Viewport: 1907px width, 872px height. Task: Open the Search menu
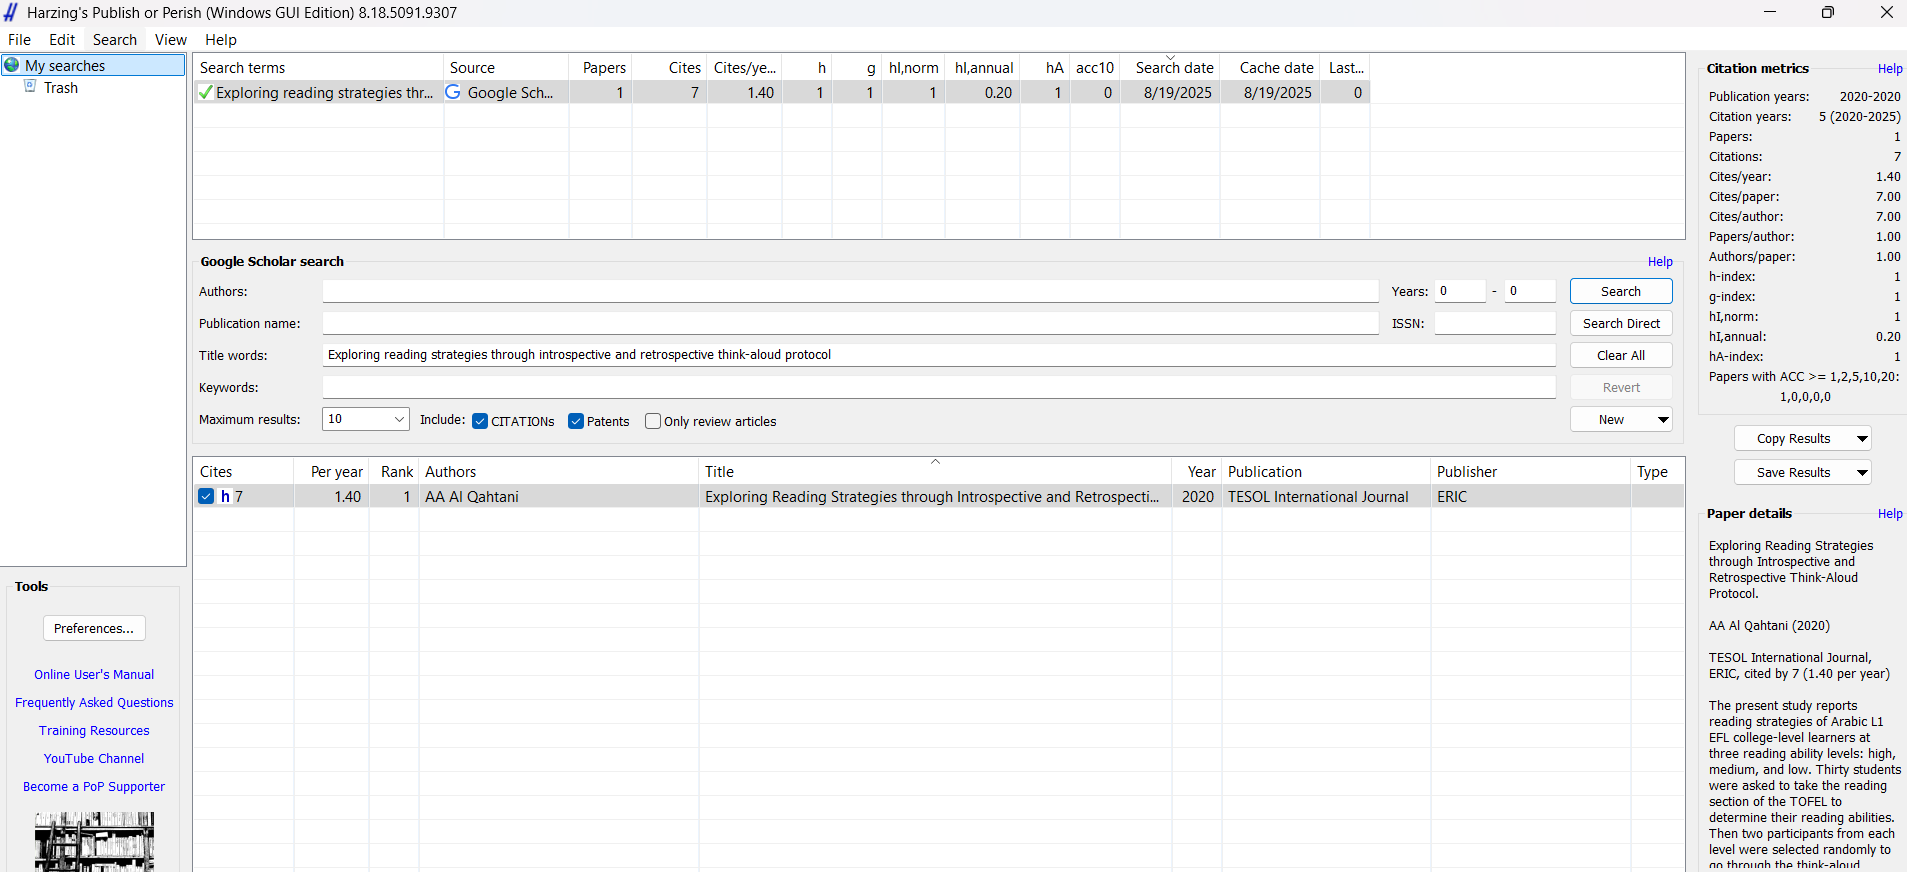coord(115,40)
